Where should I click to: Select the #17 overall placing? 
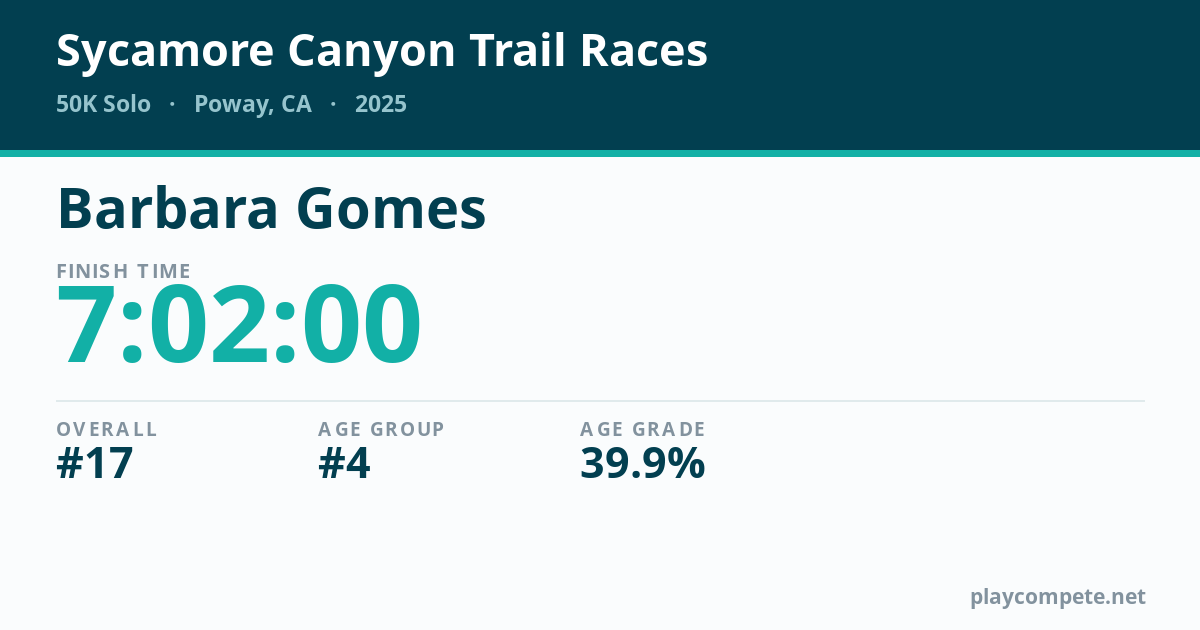95,464
